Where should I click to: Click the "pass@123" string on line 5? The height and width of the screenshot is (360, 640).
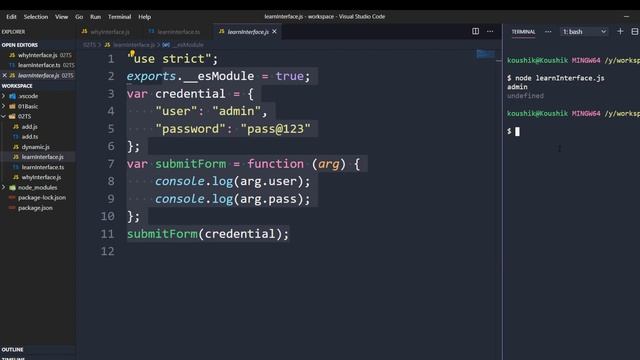275,129
